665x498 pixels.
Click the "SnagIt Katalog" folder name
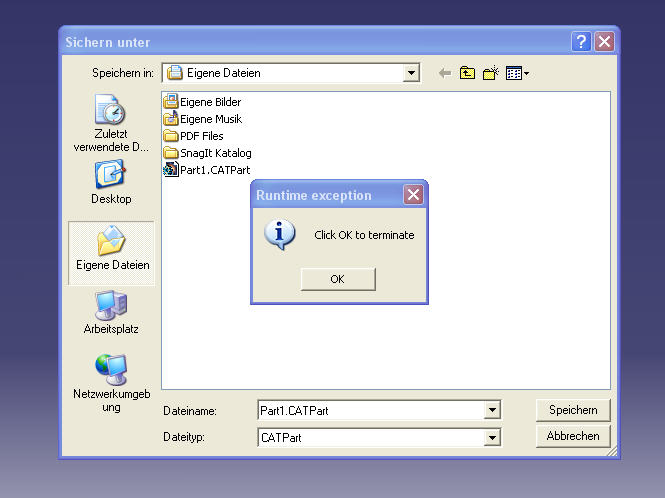[216, 153]
